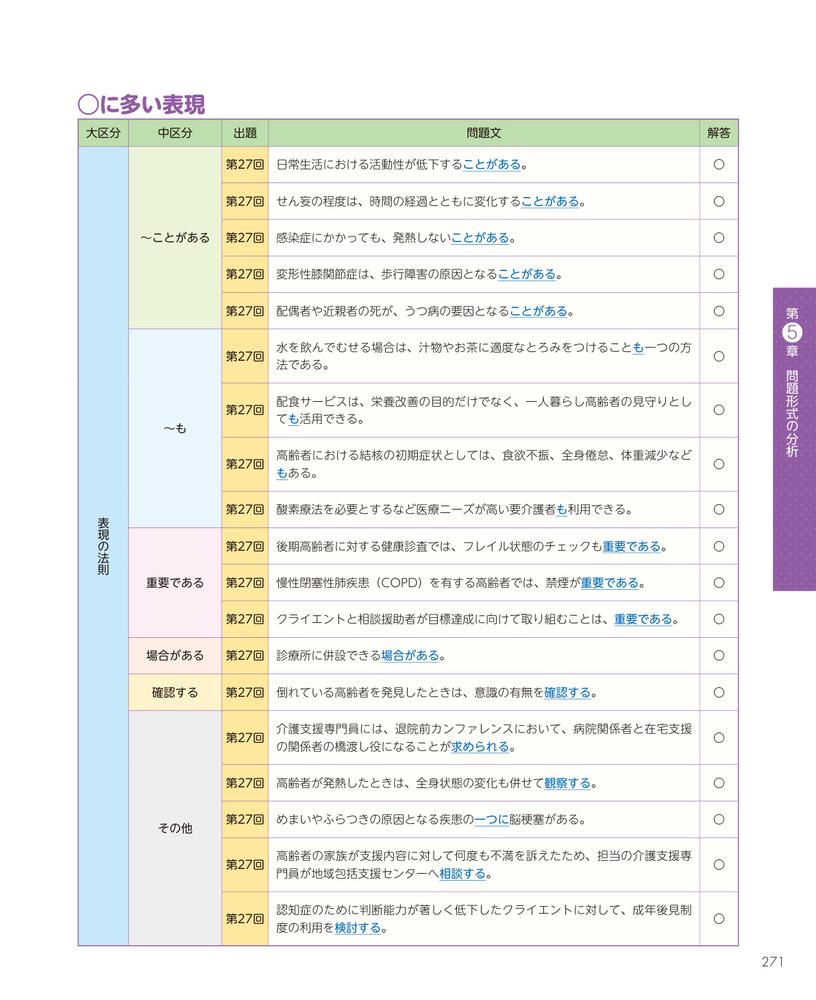The image size is (816, 1000).
Task: Click sentence about 成年後見制度の利用を検討する
Action: (x=484, y=919)
